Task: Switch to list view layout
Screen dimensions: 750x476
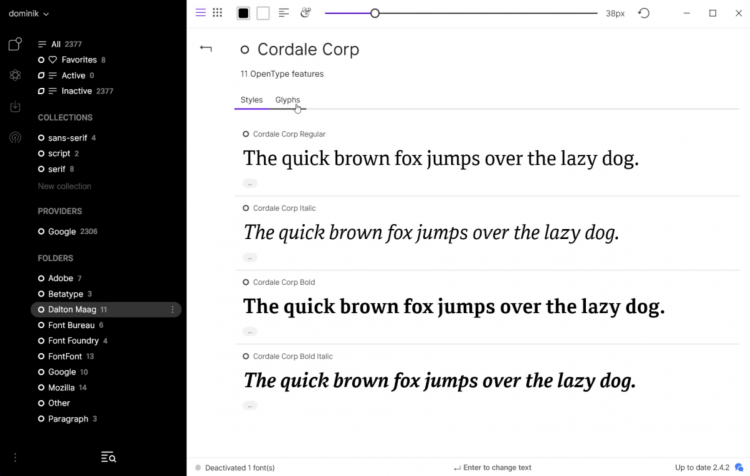Action: [x=200, y=13]
